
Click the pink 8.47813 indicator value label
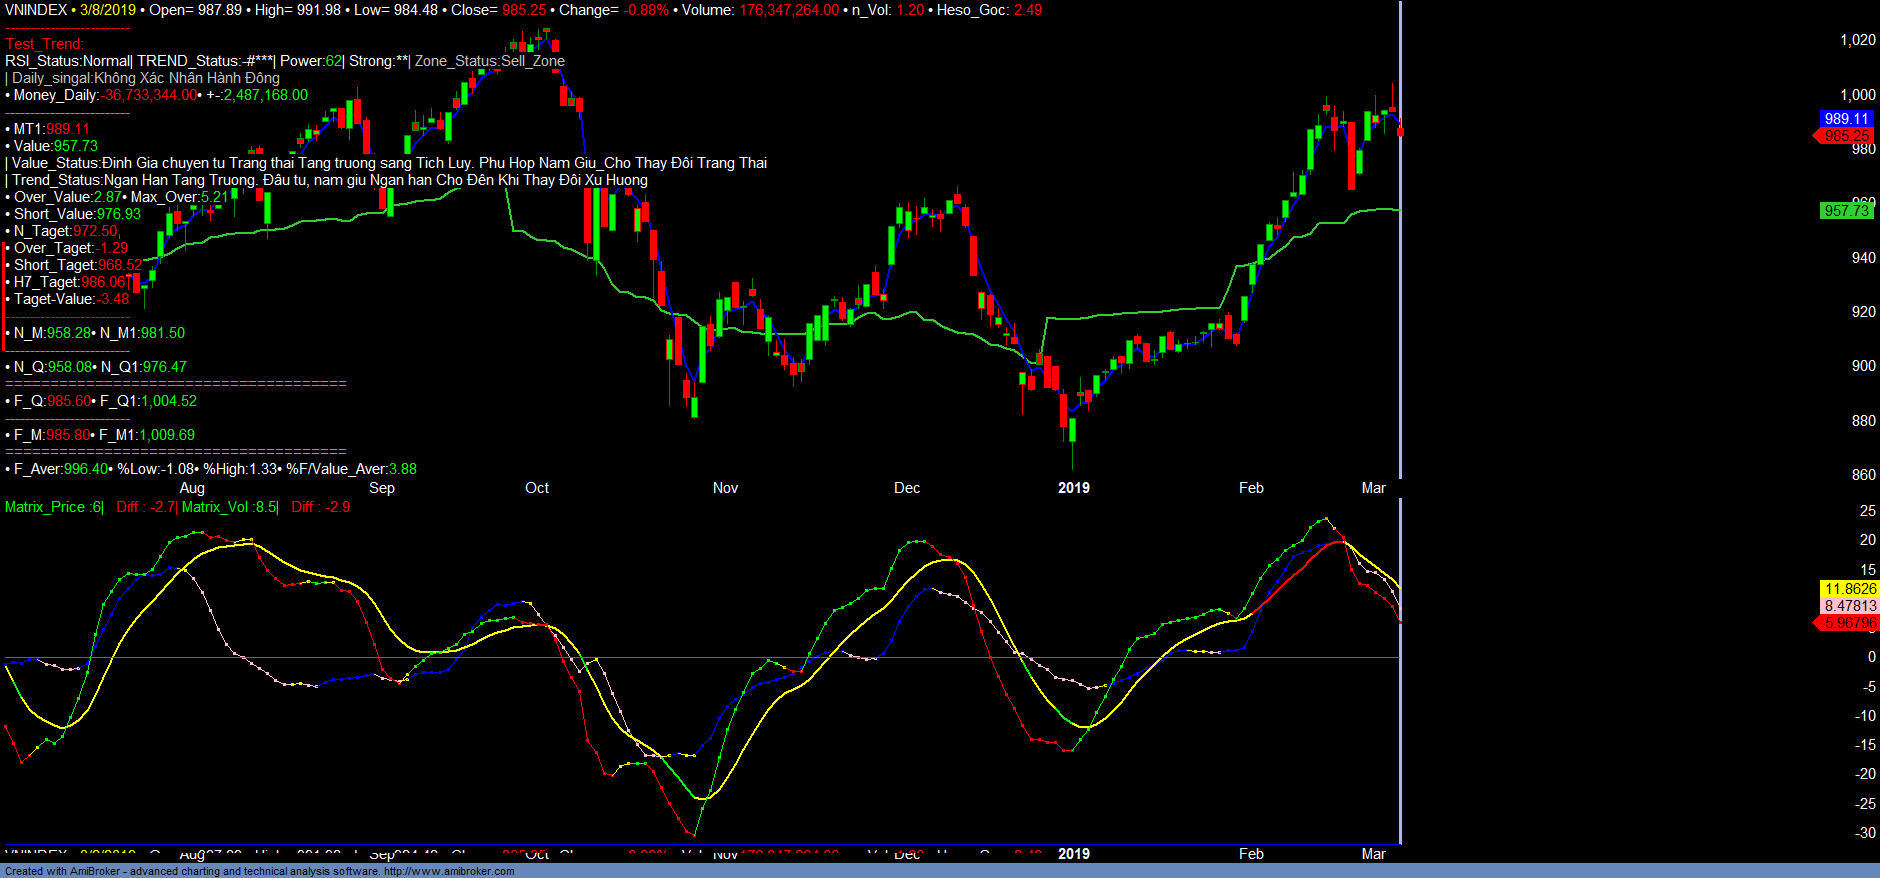(1850, 606)
